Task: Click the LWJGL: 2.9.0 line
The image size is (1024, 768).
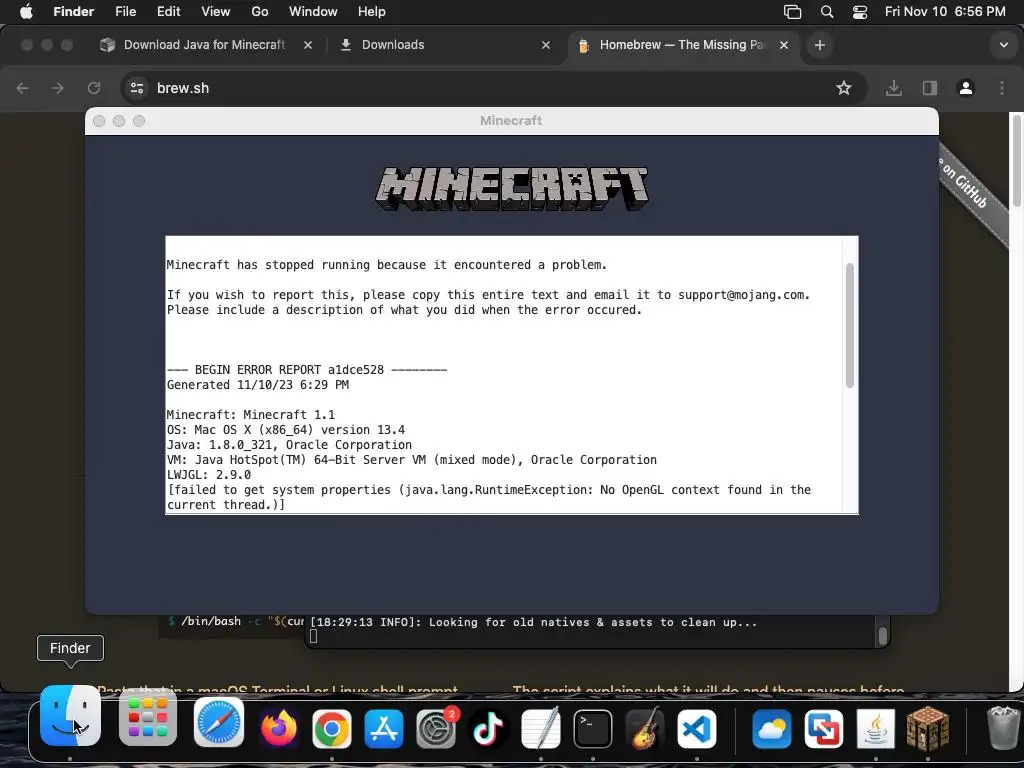Action: [x=209, y=475]
